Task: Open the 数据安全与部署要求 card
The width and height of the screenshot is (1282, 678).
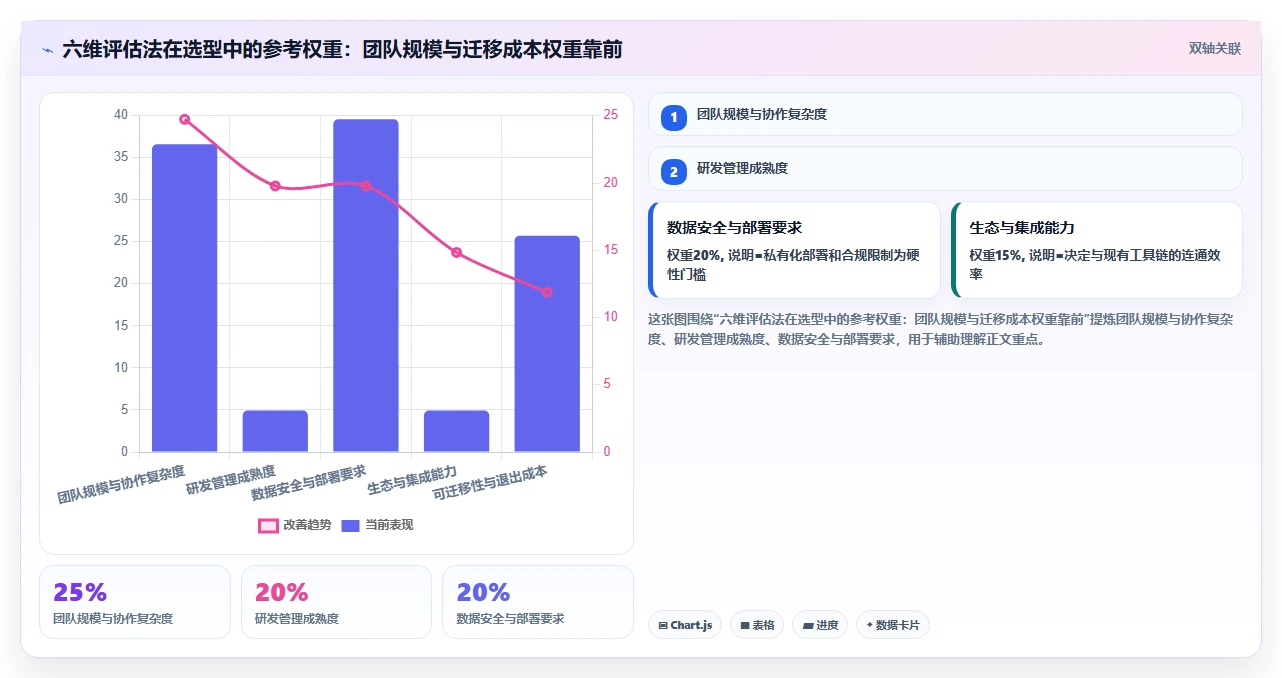Action: [x=794, y=250]
